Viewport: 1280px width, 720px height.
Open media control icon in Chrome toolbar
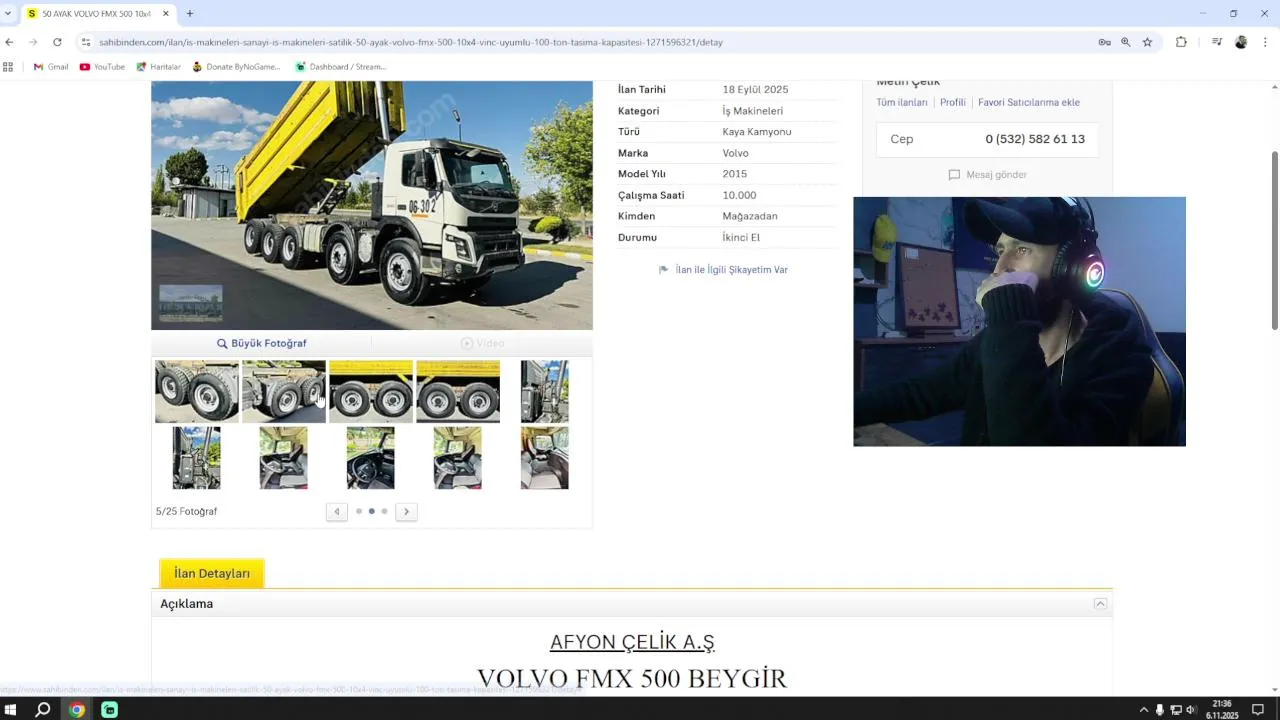(1217, 42)
